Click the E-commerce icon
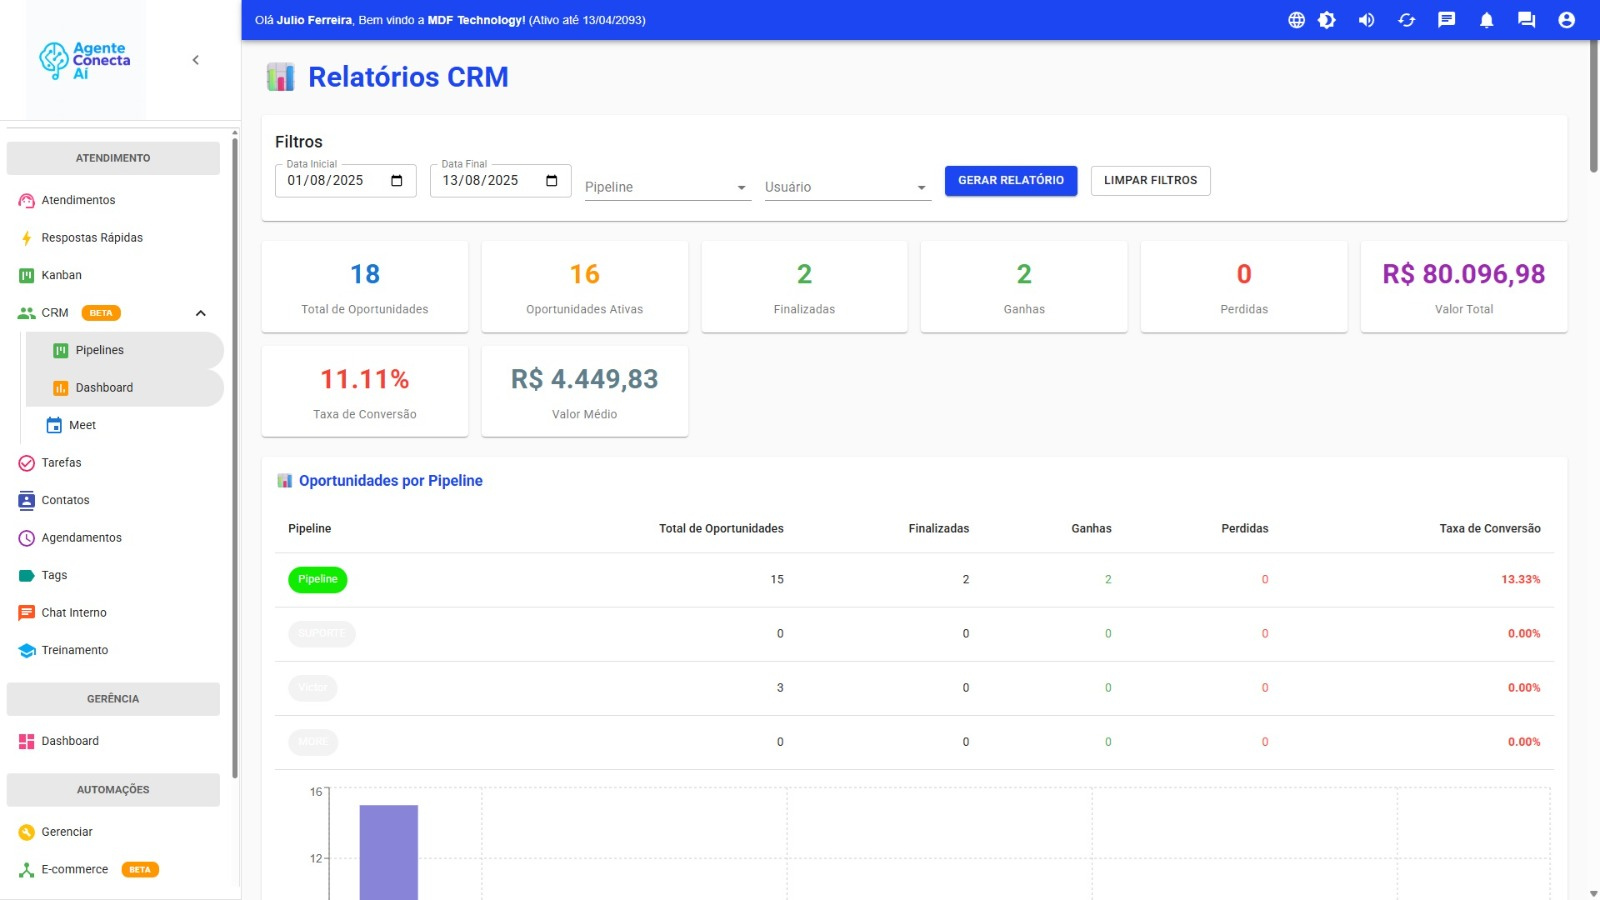The image size is (1600, 900). (27, 870)
